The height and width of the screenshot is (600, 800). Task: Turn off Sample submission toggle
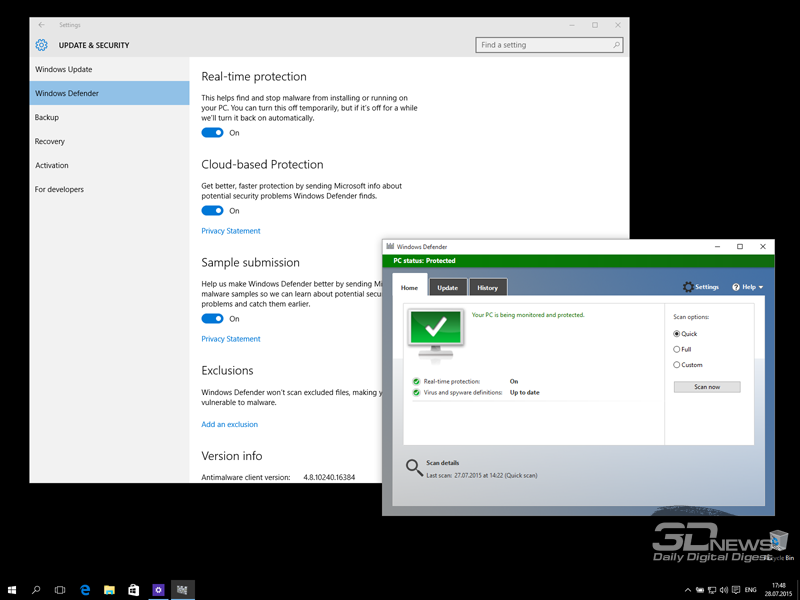tap(212, 319)
